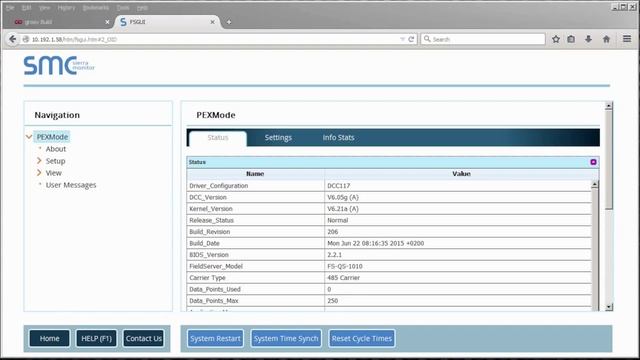Select the Data_Points_Max row name
Image resolution: width=640 pixels, height=360 pixels.
point(214,300)
